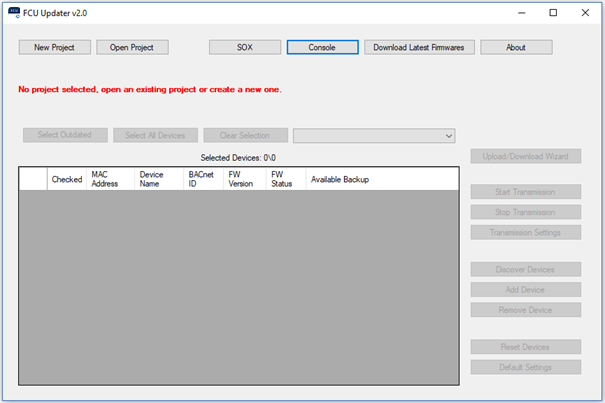This screenshot has height=403, width=605.
Task: Open an existing project with Open Project
Action: pyautogui.click(x=132, y=47)
